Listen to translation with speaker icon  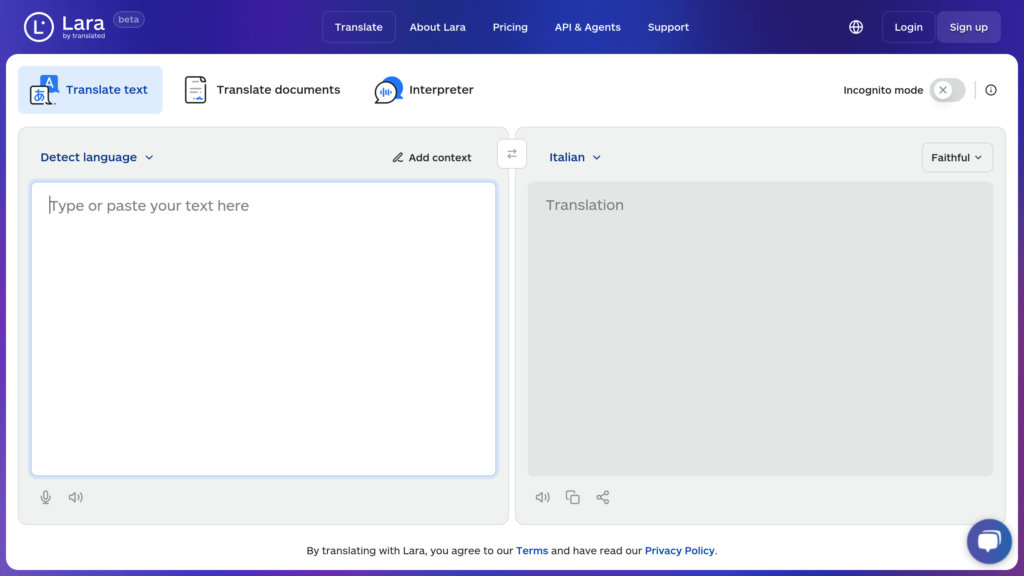[x=543, y=497]
